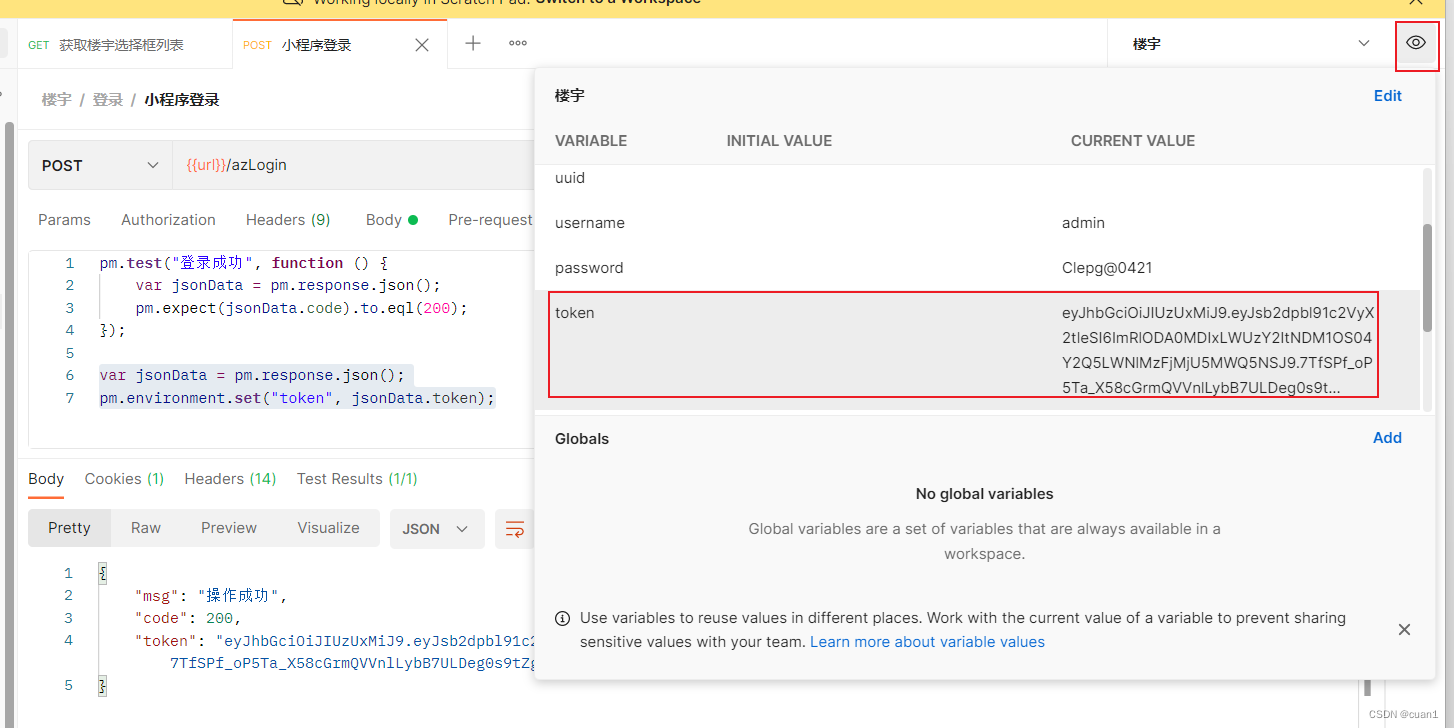Image resolution: width=1454 pixels, height=728 pixels.
Task: Toggle the response line wrap icon
Action: pyautogui.click(x=515, y=529)
